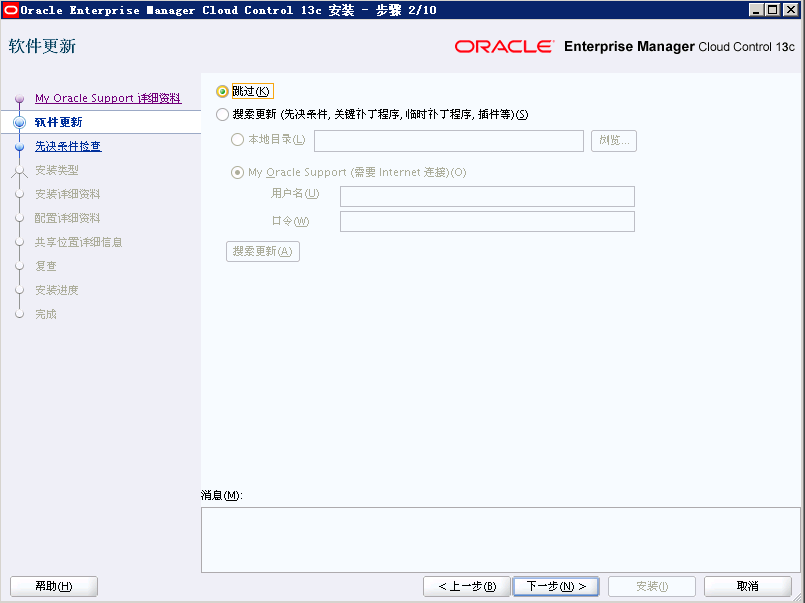Image resolution: width=805 pixels, height=603 pixels.
Task: Click the 安装进度 step bullet
Action: click(20, 290)
